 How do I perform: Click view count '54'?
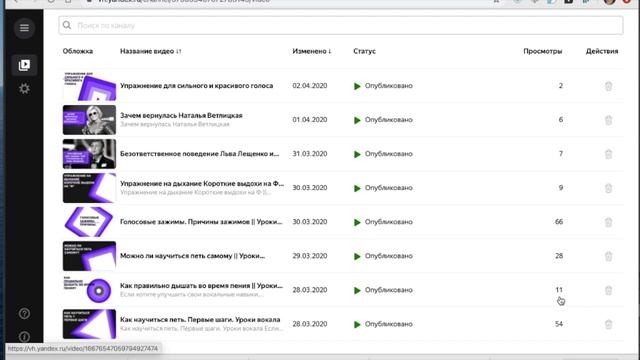coord(559,324)
